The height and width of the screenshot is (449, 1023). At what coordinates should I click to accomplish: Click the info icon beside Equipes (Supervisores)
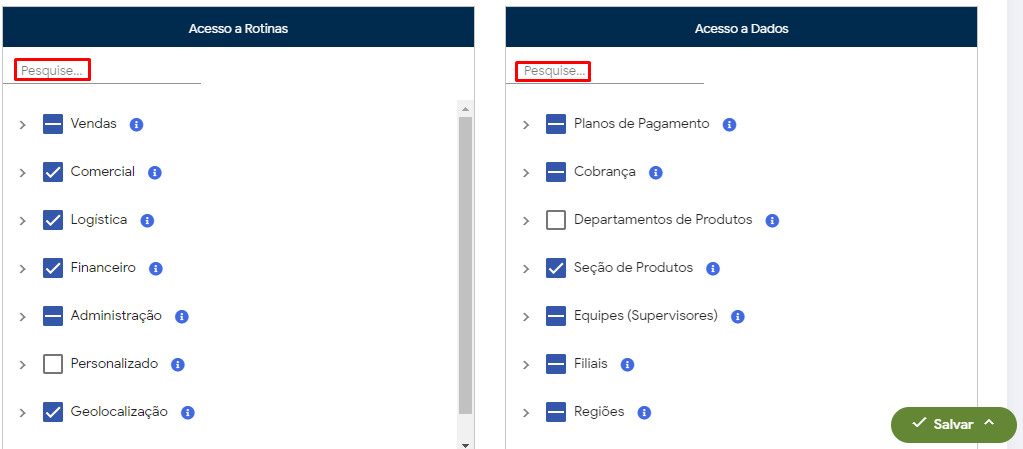[738, 316]
